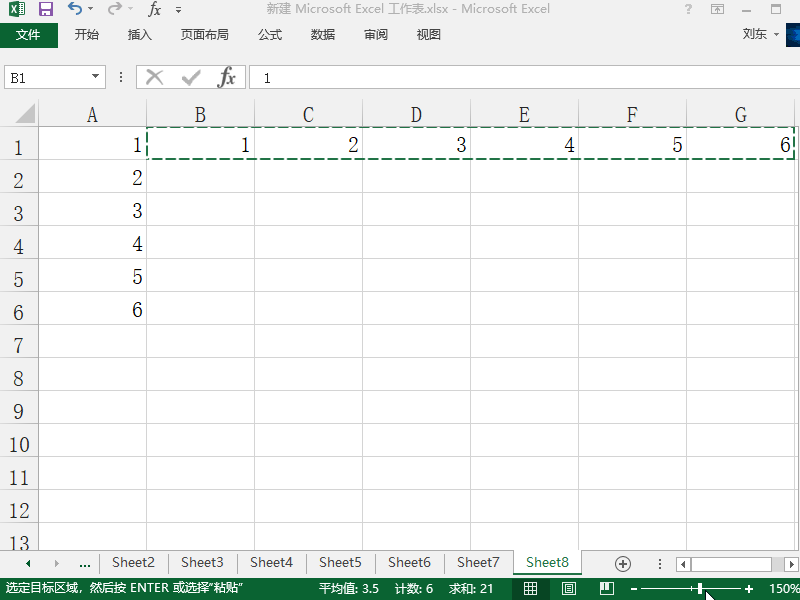
Task: Open the Name Box dropdown arrow
Action: click(96, 76)
